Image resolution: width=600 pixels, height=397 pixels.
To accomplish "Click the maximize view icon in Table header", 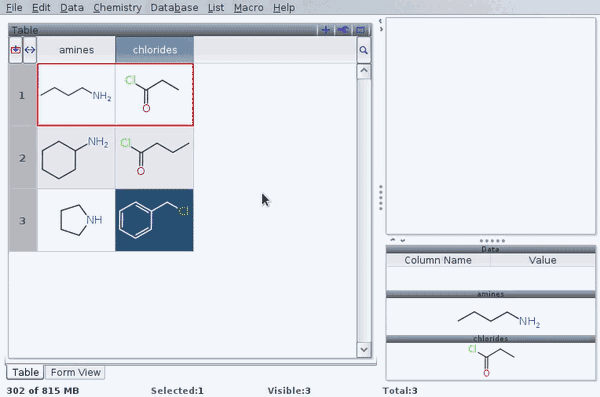I will 360,30.
